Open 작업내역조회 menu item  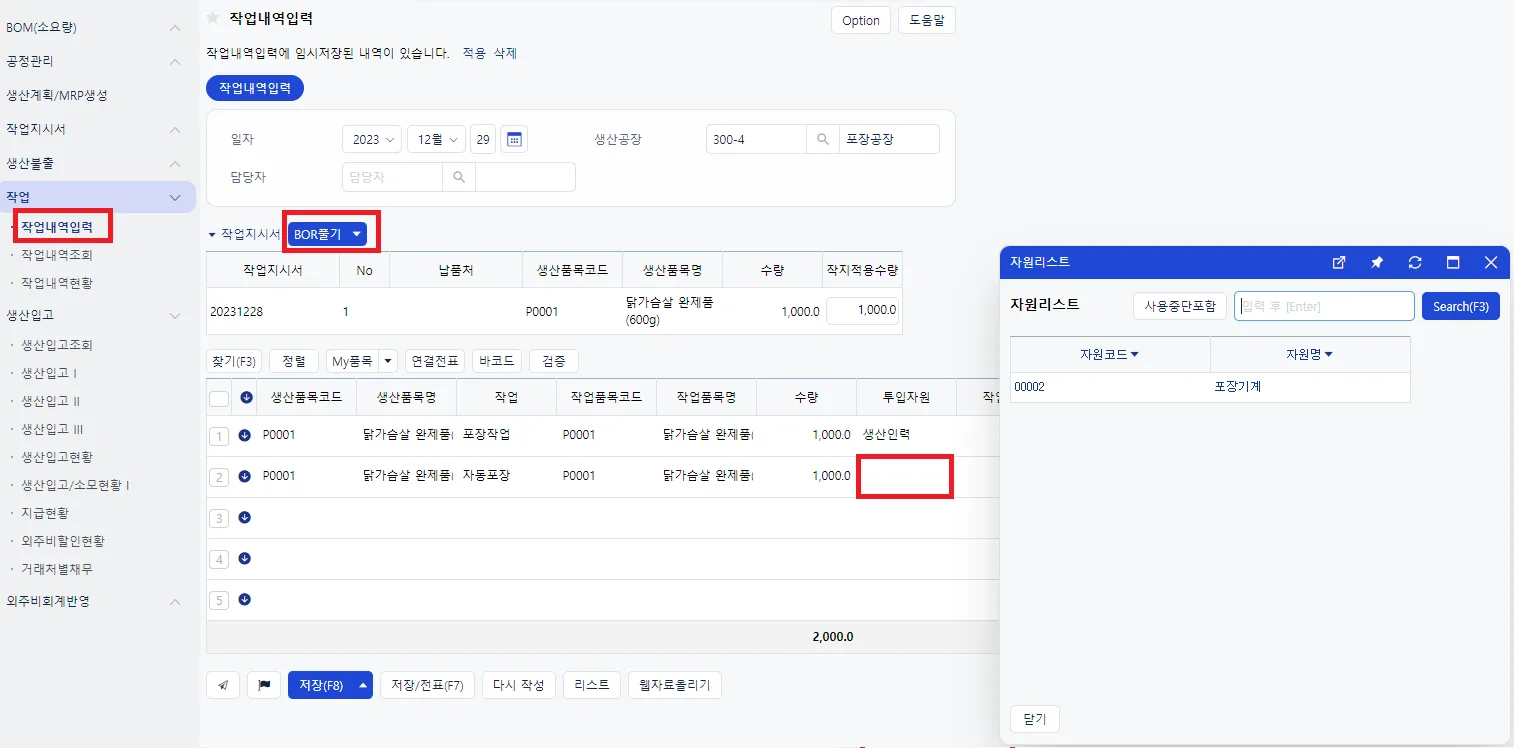(57, 255)
